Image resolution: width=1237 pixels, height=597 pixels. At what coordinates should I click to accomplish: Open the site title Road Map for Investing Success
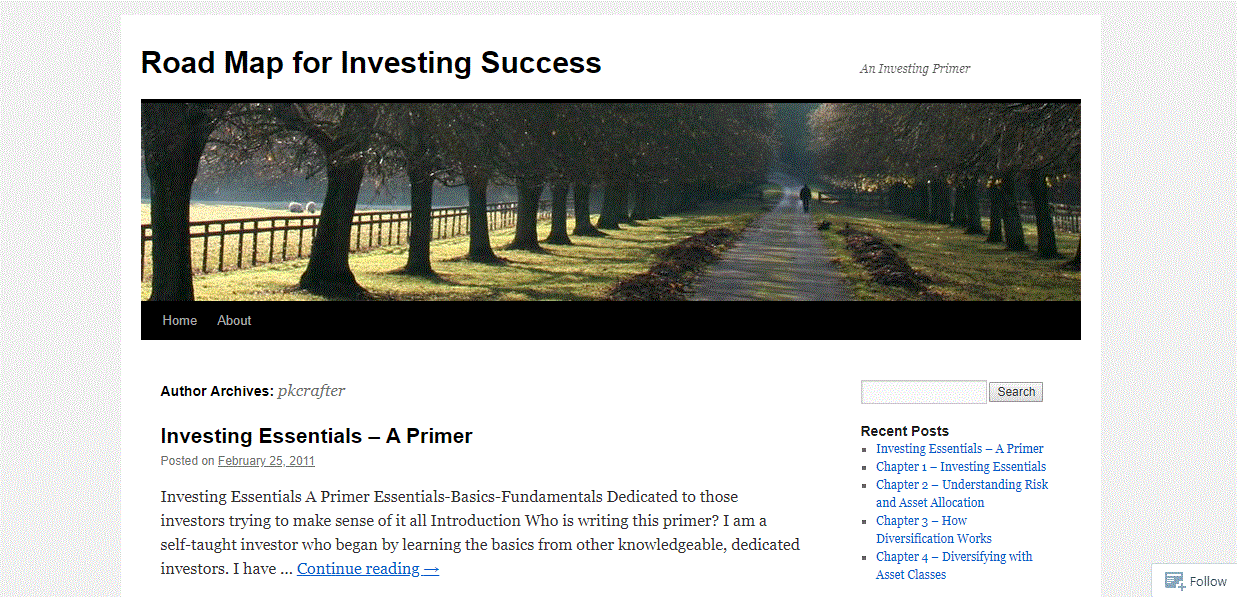(371, 63)
